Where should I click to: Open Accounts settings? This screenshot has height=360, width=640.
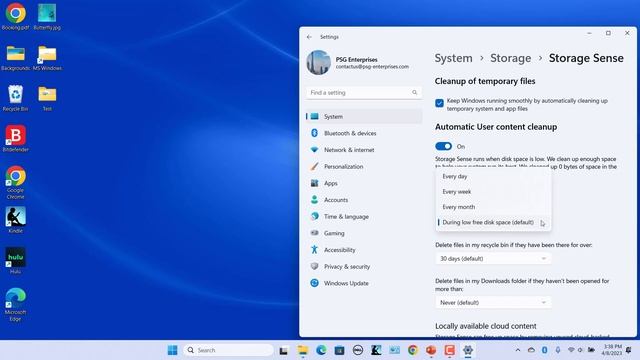(364, 200)
